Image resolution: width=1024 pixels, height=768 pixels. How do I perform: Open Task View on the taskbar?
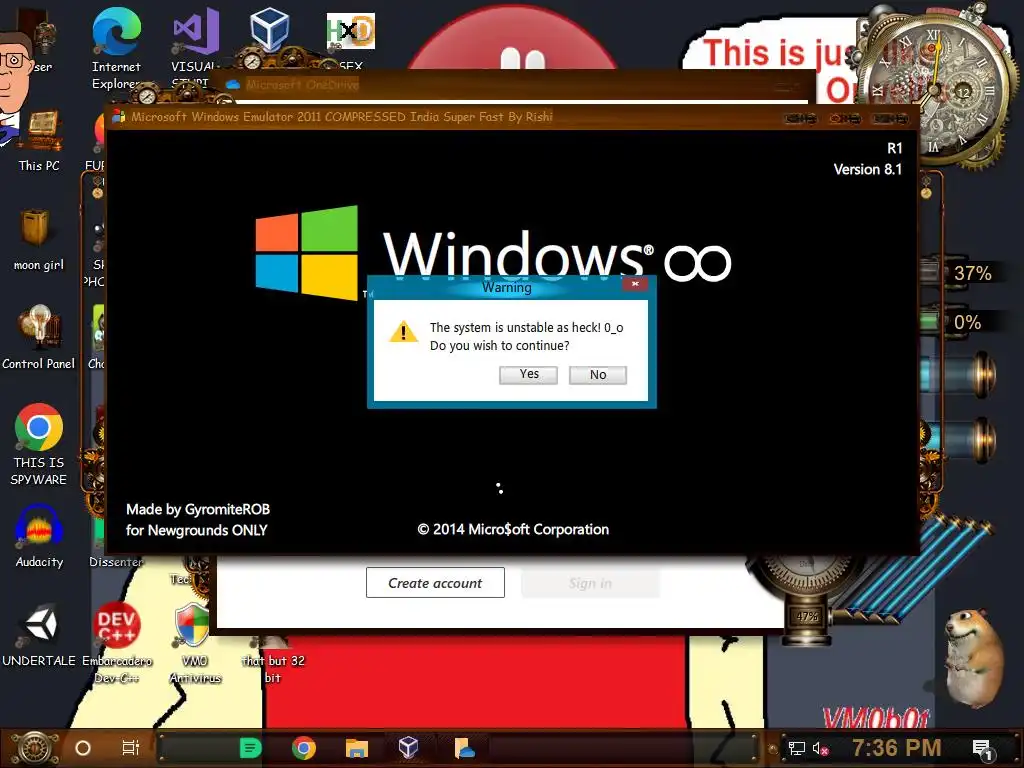[x=131, y=748]
